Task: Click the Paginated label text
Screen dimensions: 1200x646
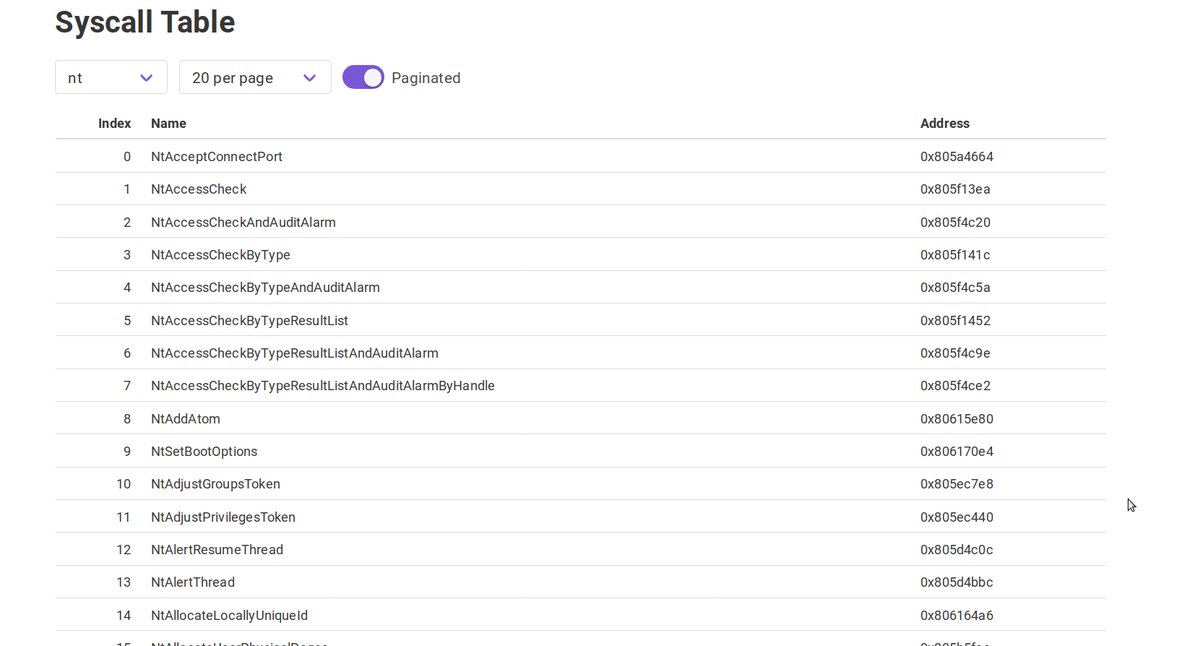Action: point(426,78)
